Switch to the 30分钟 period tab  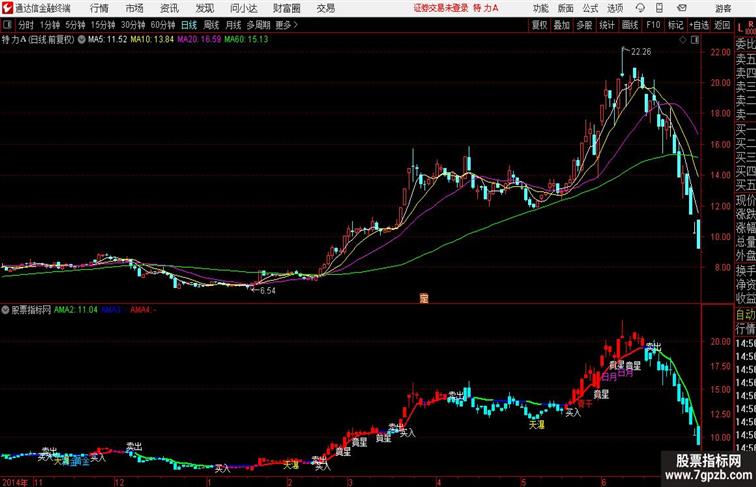(x=133, y=25)
